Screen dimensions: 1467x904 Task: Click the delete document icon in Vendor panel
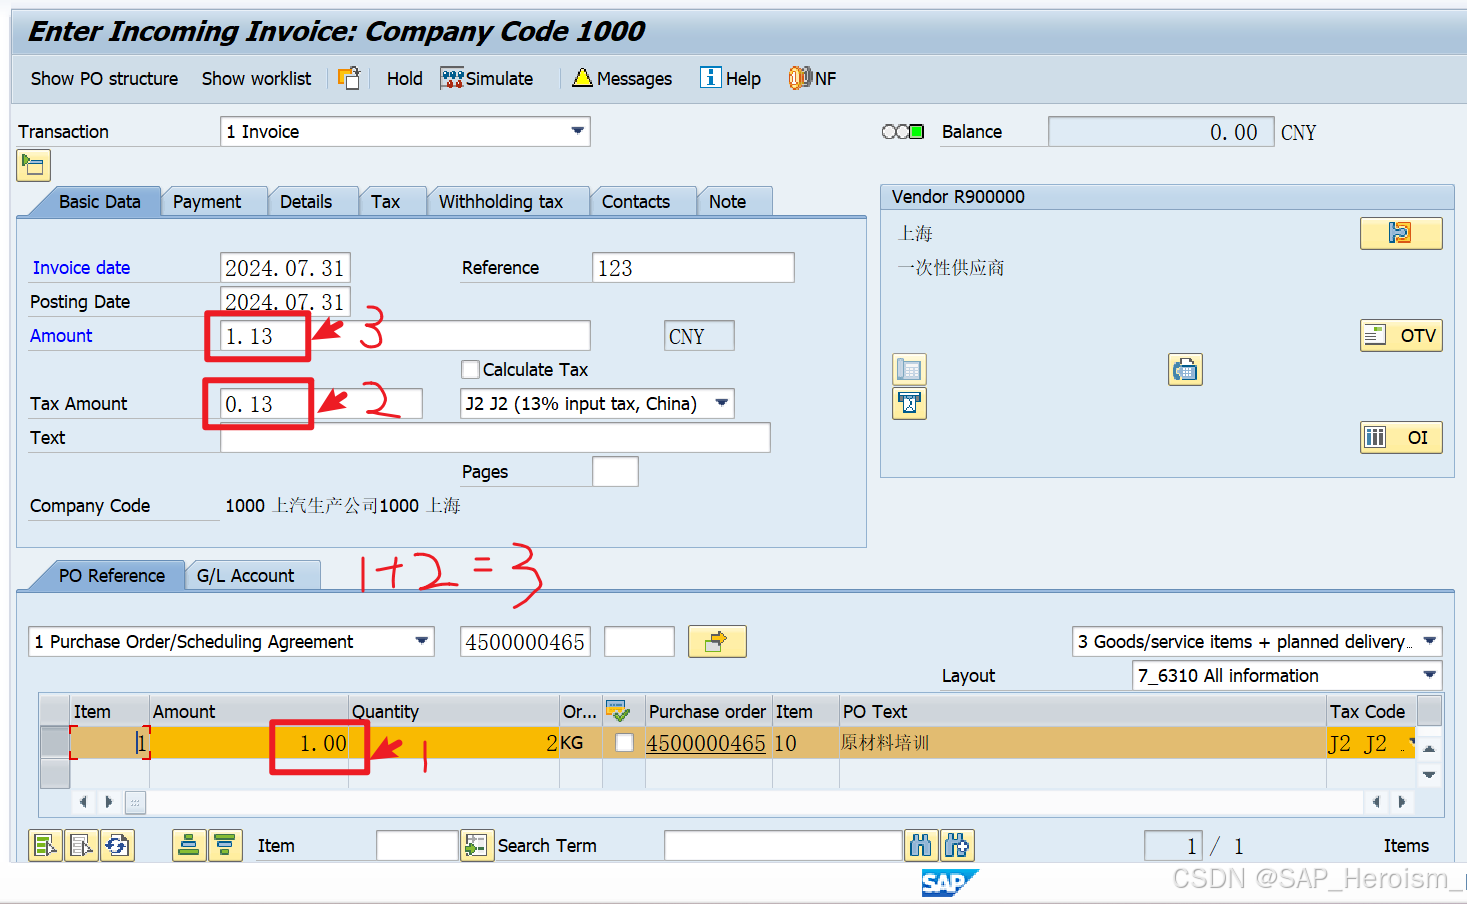(x=909, y=403)
